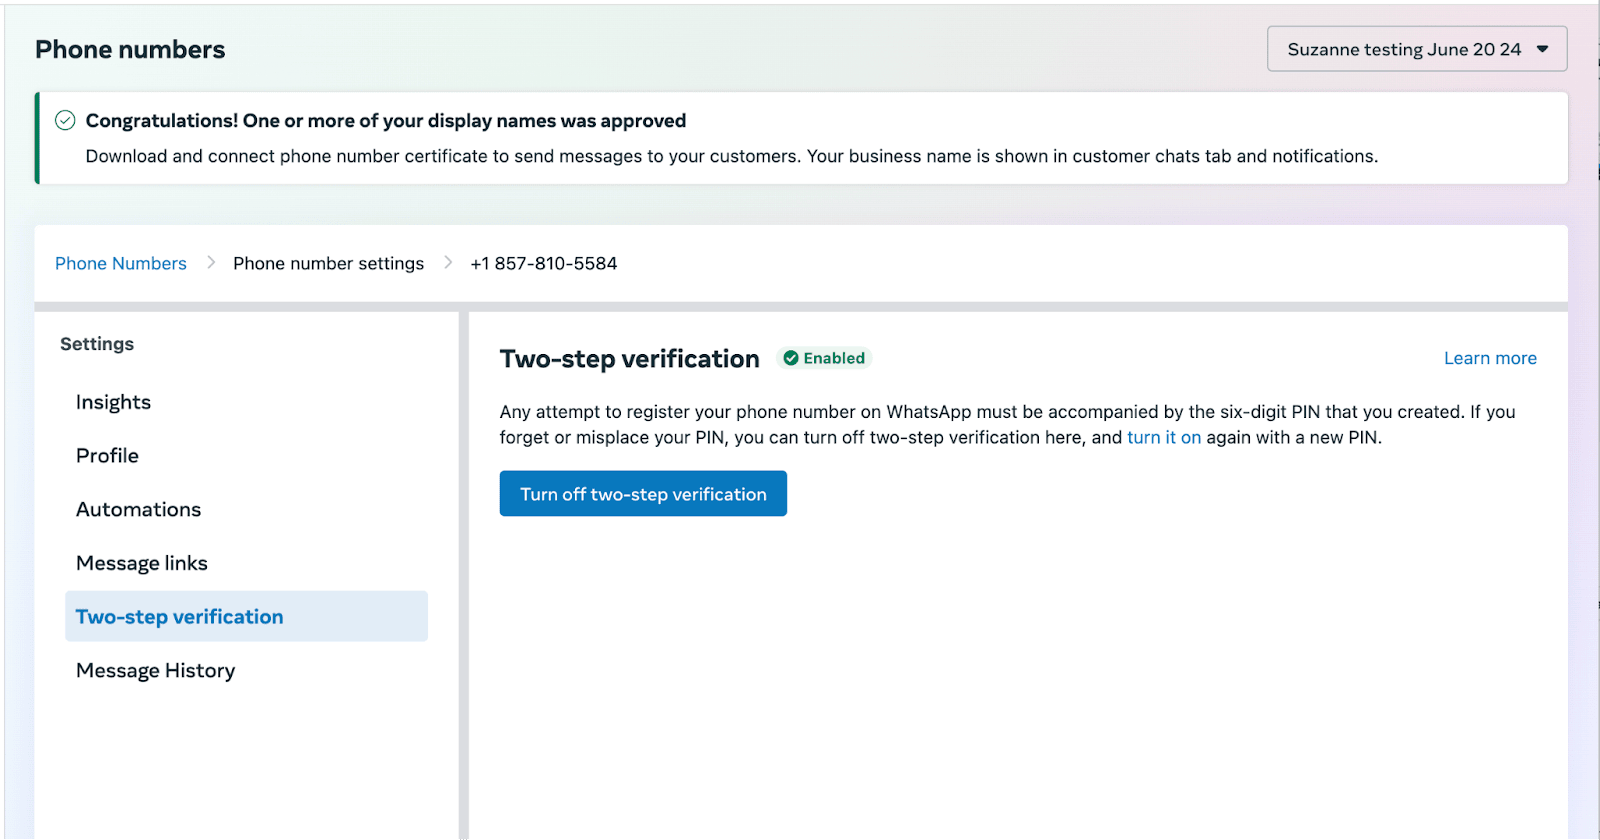Viewport: 1600px width, 840px height.
Task: Click the green check icon in the Enabled badge
Action: coord(790,358)
